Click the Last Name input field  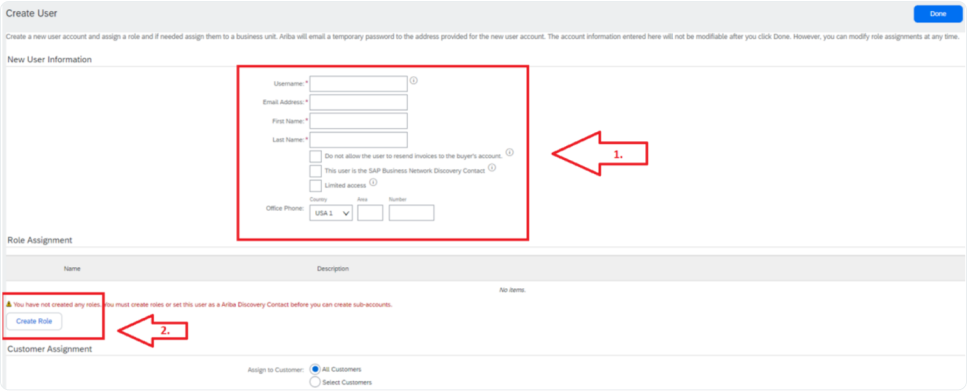point(358,140)
